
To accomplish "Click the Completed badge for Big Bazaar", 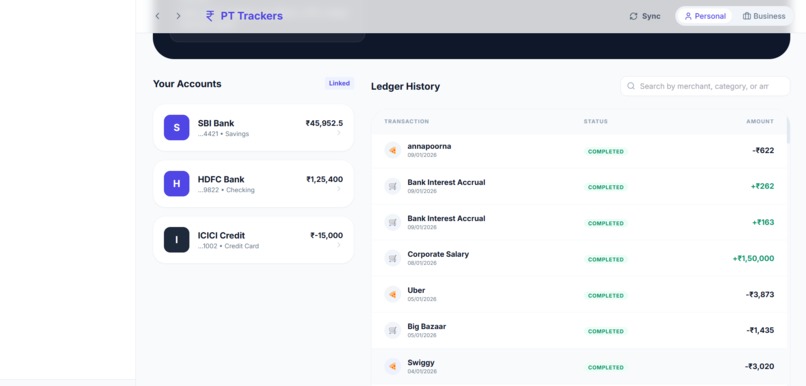I will (x=606, y=332).
